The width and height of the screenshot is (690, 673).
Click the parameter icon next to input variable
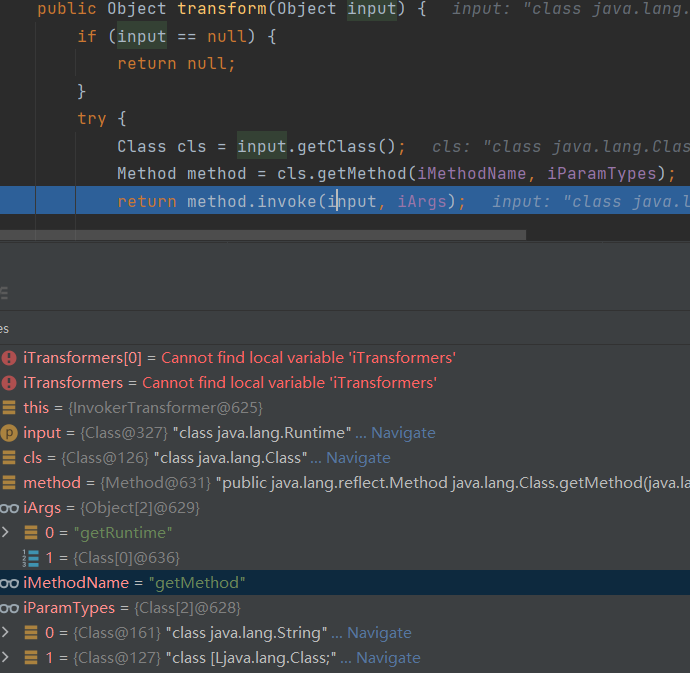(9, 433)
